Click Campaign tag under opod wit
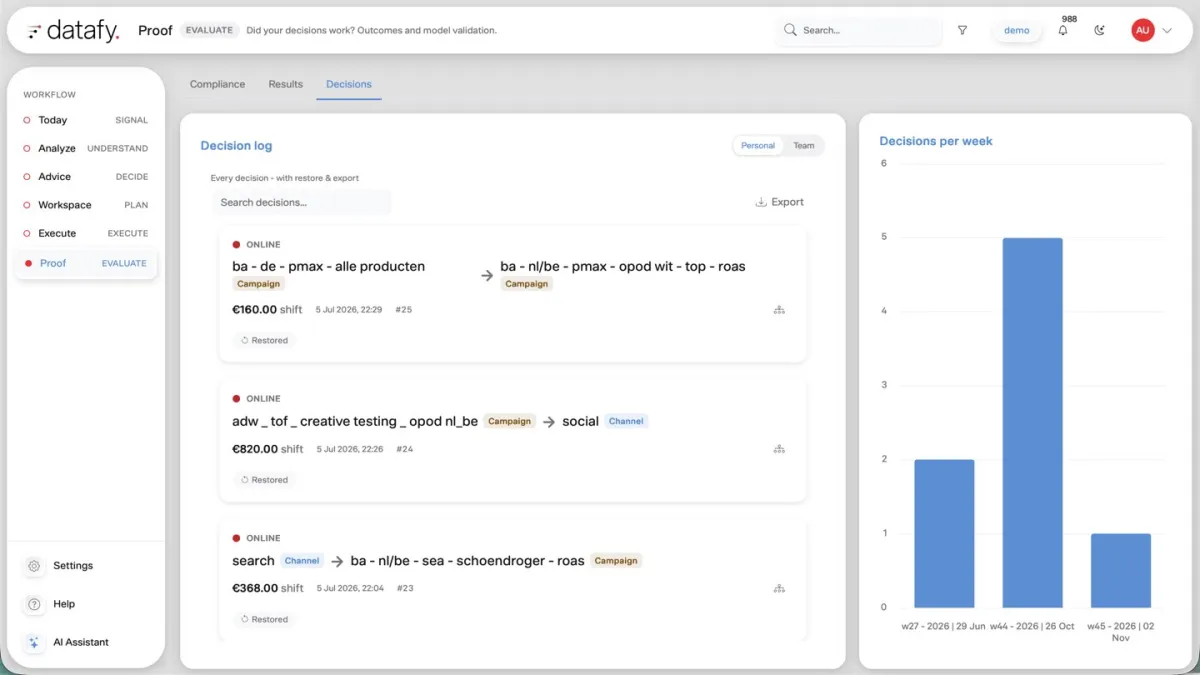The image size is (1200, 675). tap(527, 284)
